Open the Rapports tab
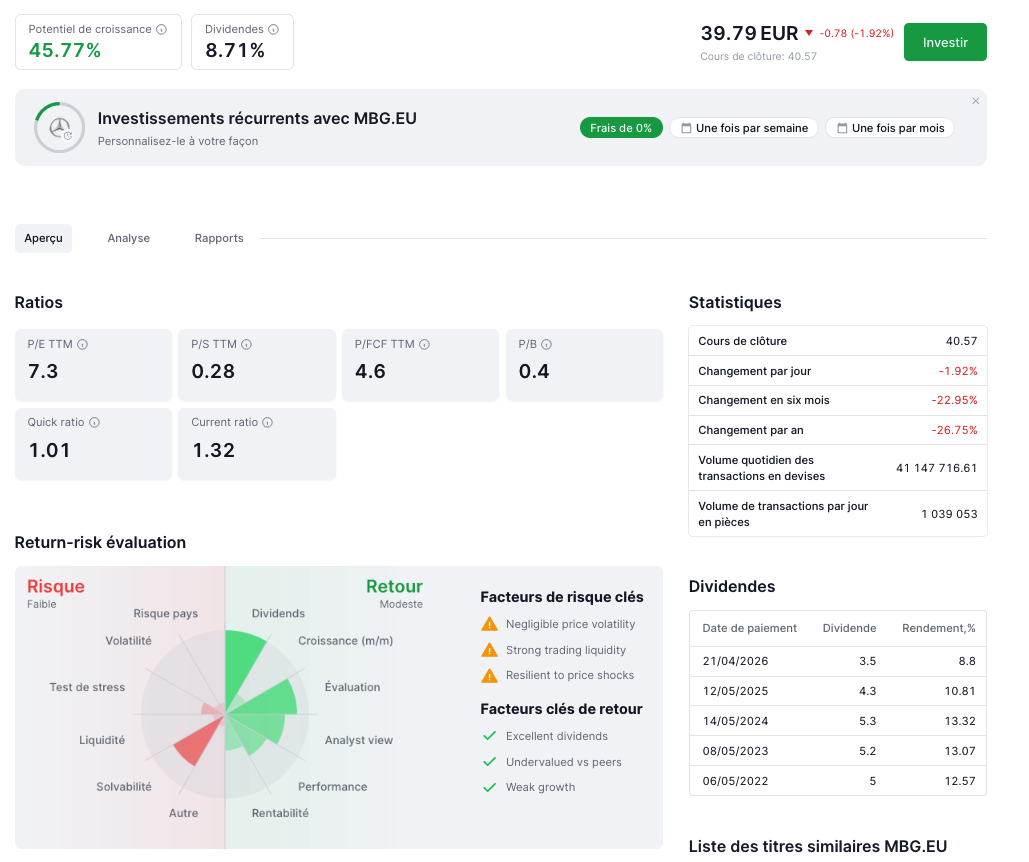1029x862 pixels. 219,238
